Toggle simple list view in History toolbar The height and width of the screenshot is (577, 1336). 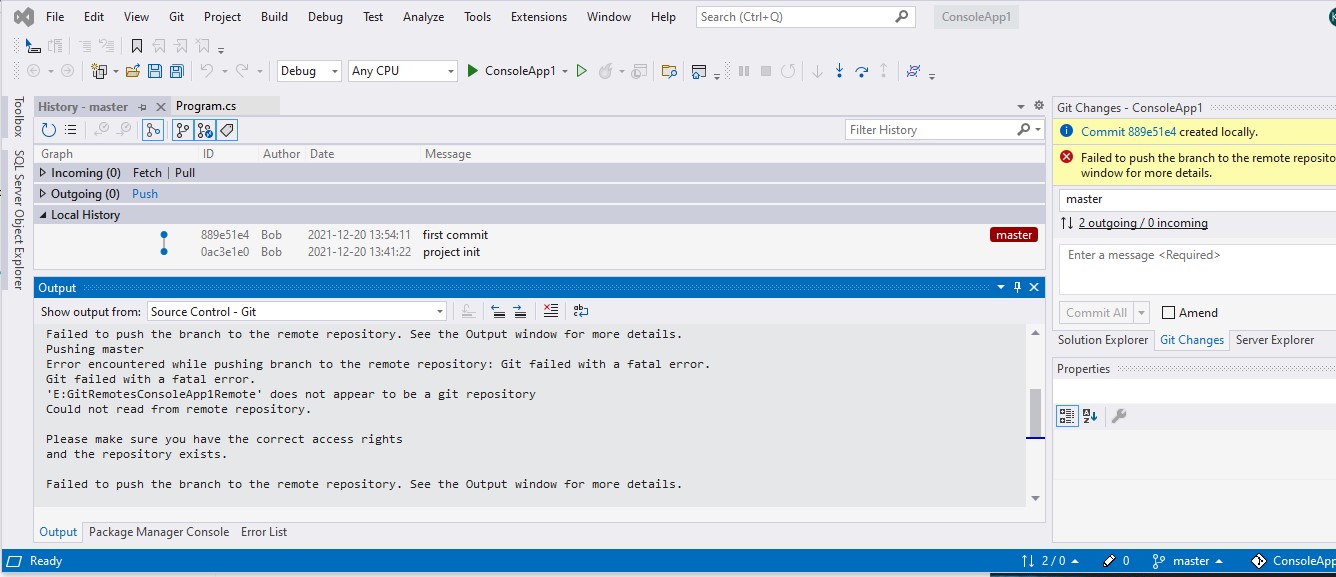coord(71,130)
